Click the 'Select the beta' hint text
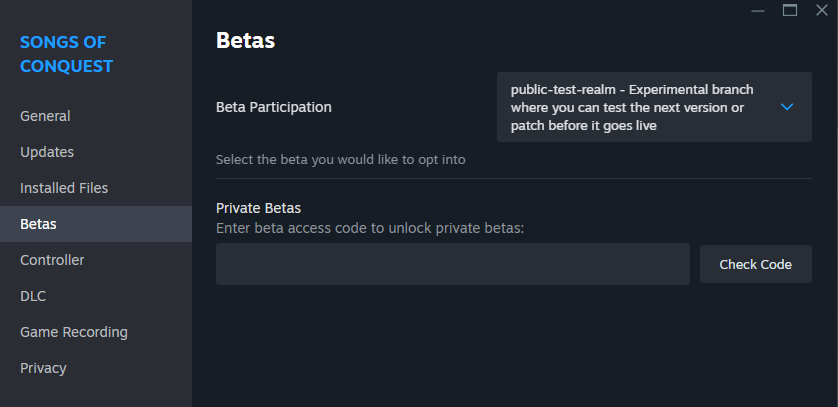 tap(341, 159)
